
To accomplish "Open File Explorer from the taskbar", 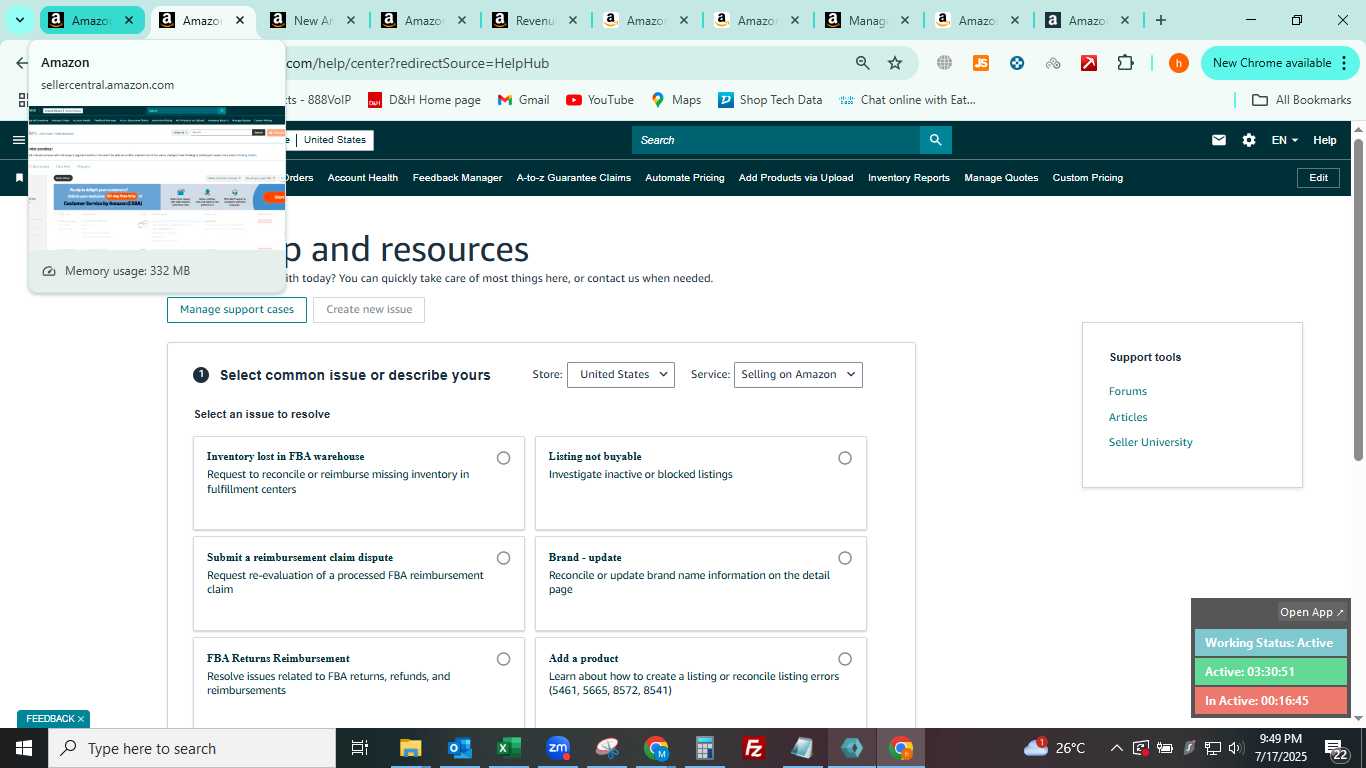I will [410, 748].
